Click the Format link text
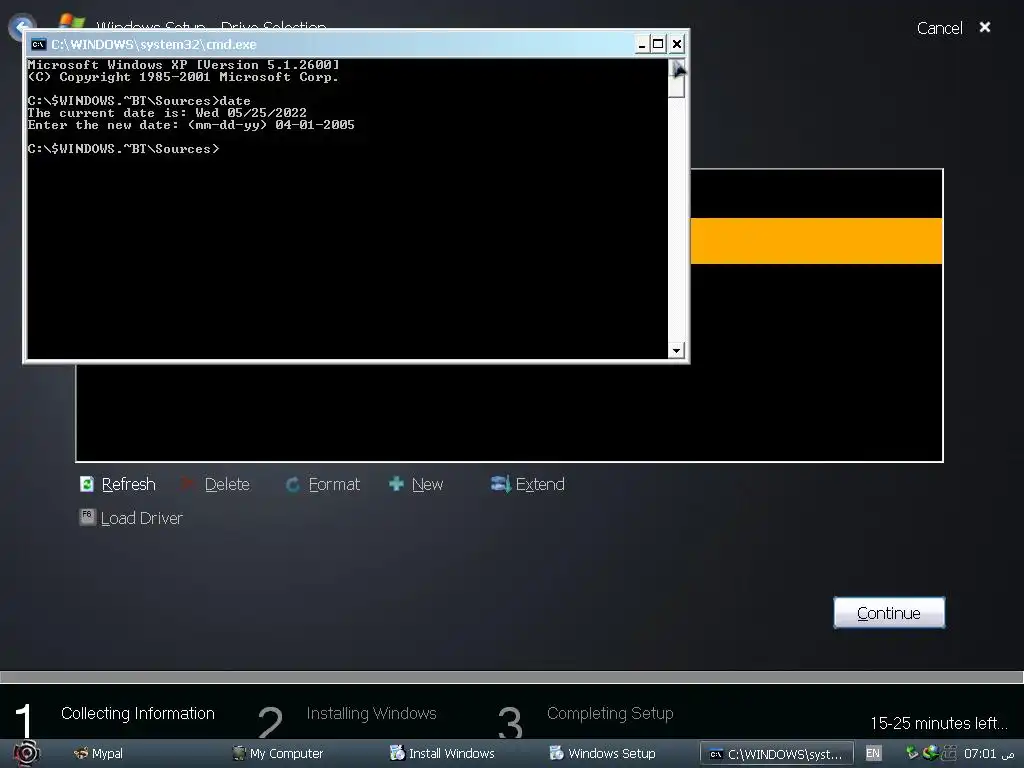This screenshot has width=1024, height=768. point(334,485)
